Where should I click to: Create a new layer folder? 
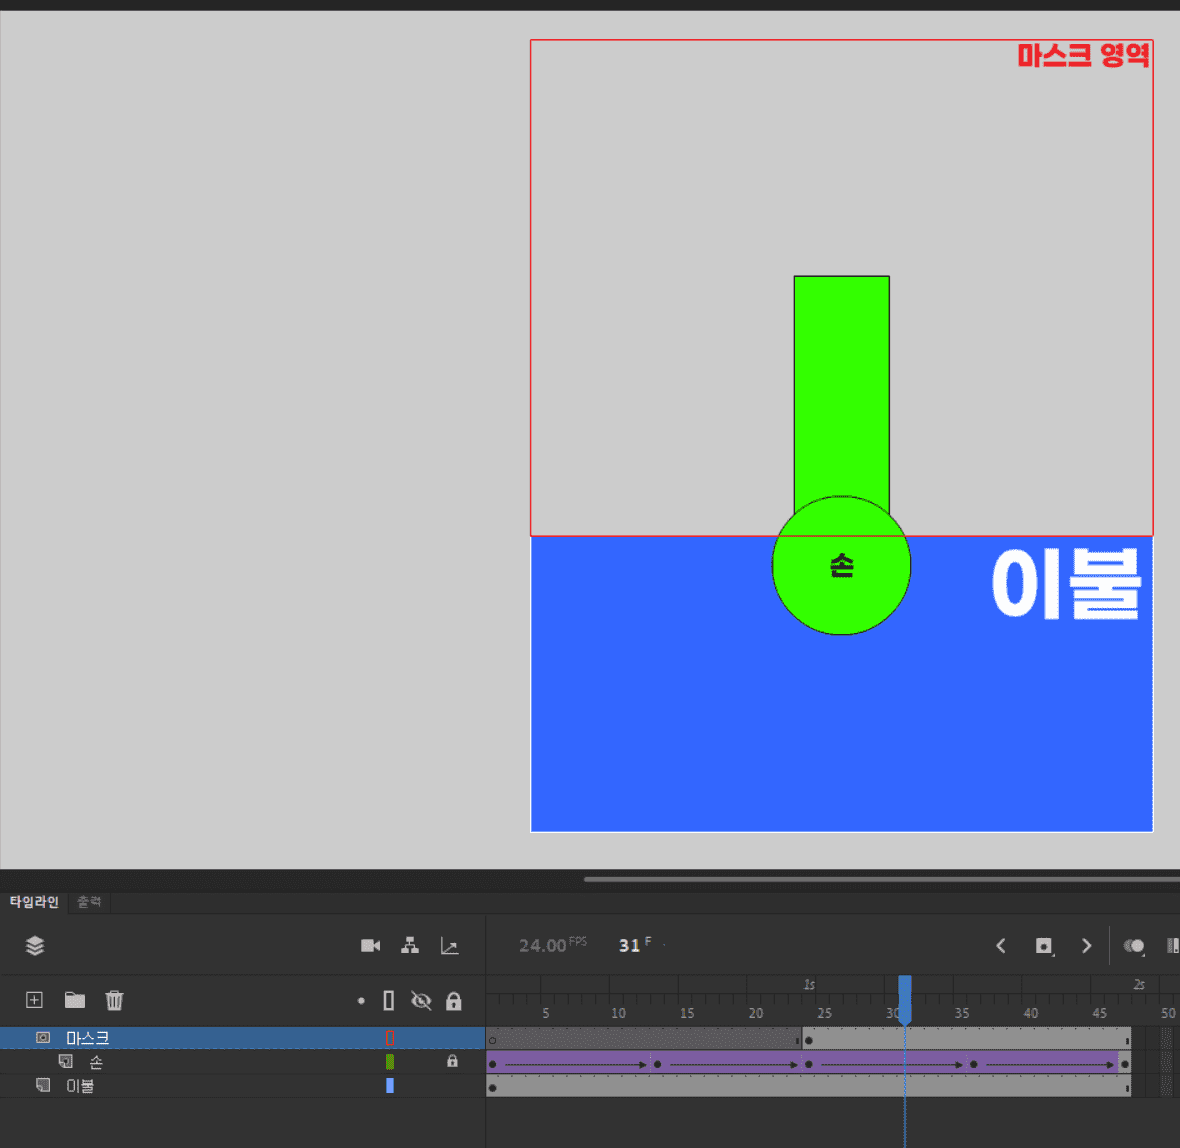pyautogui.click(x=75, y=1000)
